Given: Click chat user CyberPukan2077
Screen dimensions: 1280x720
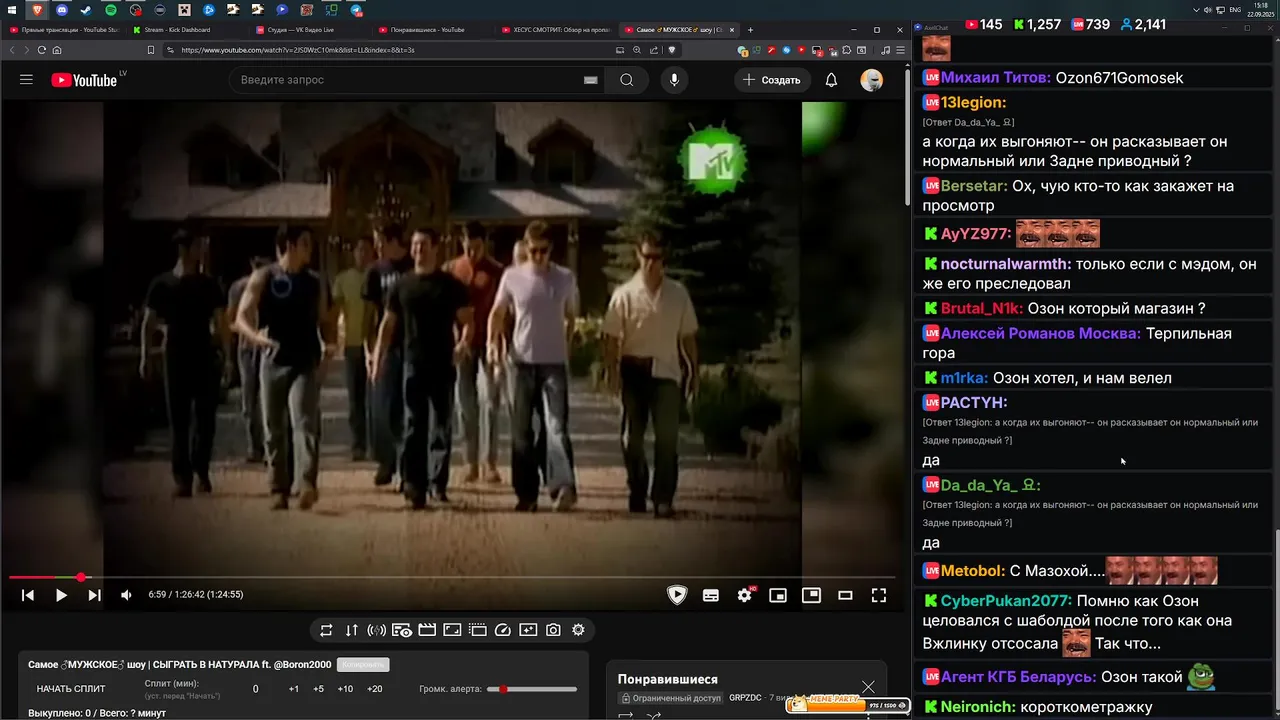Looking at the screenshot, I should pyautogui.click(x=1007, y=601).
